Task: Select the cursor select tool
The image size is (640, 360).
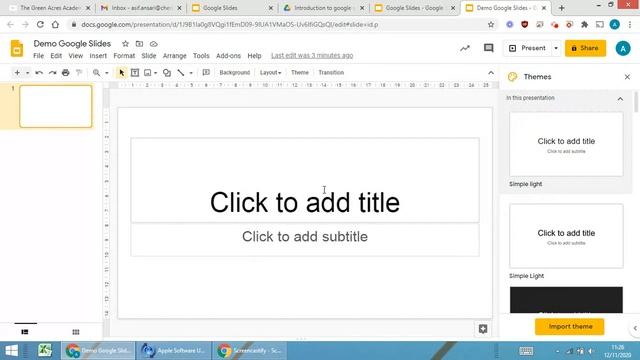Action: click(x=122, y=73)
